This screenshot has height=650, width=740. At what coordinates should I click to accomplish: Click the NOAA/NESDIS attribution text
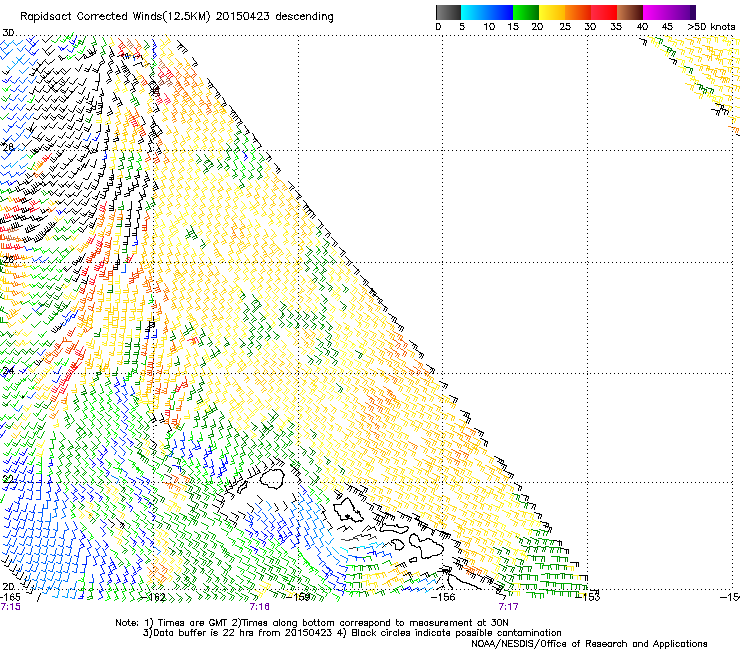point(589,644)
